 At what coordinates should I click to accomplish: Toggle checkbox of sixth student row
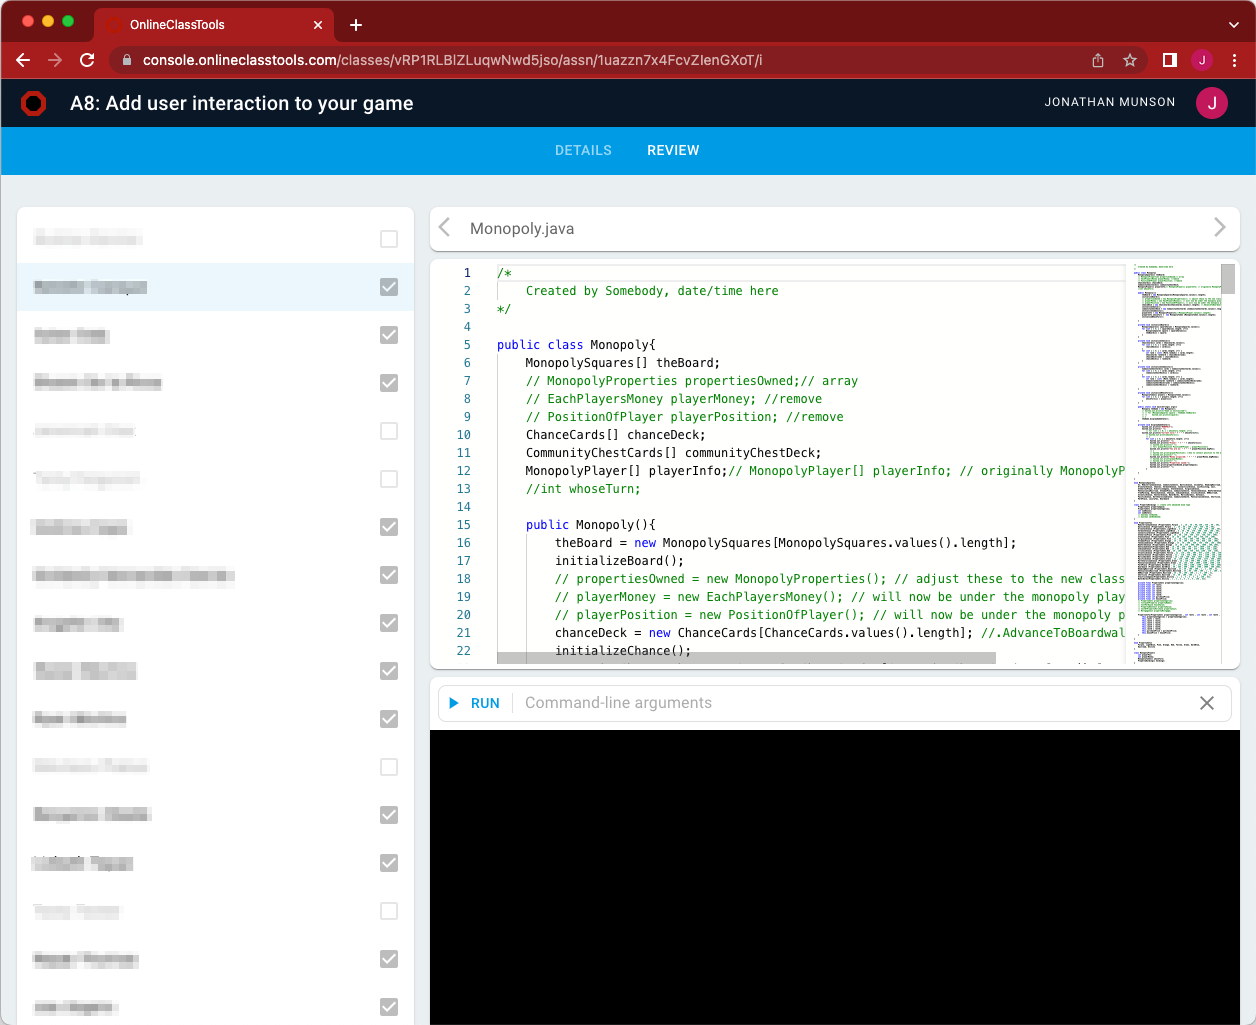[389, 479]
